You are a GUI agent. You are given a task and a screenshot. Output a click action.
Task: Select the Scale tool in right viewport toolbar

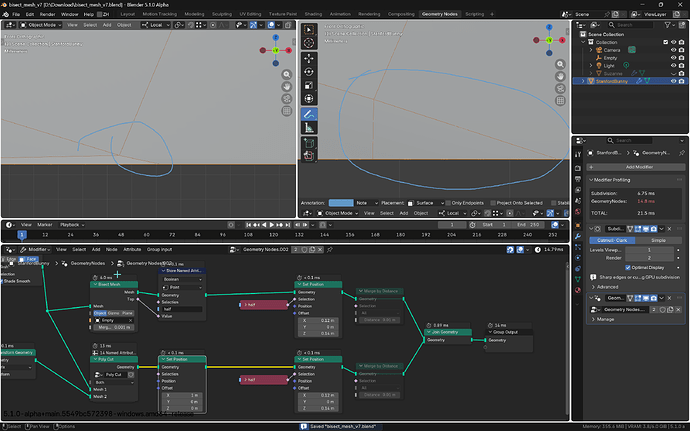pyautogui.click(x=309, y=85)
